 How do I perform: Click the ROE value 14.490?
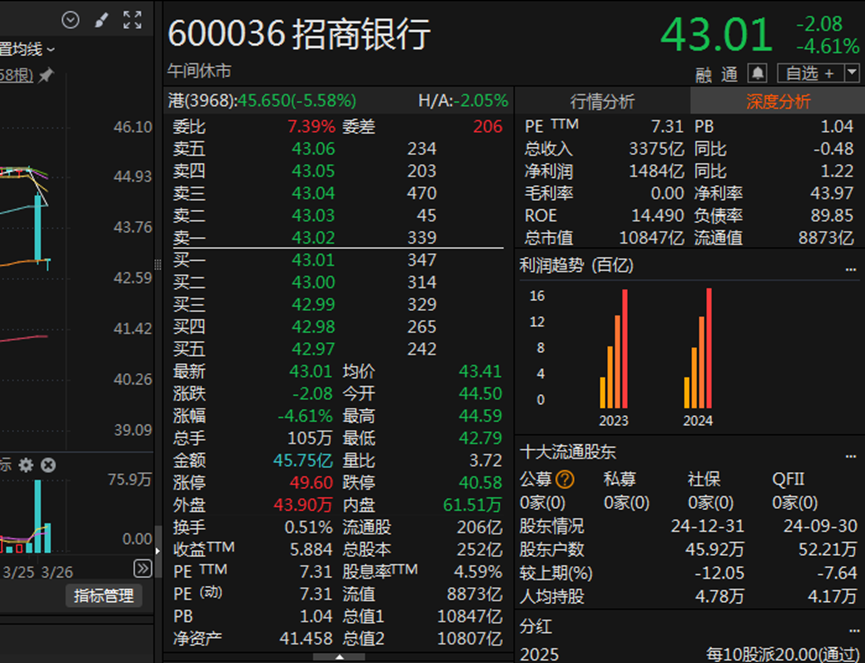(658, 215)
